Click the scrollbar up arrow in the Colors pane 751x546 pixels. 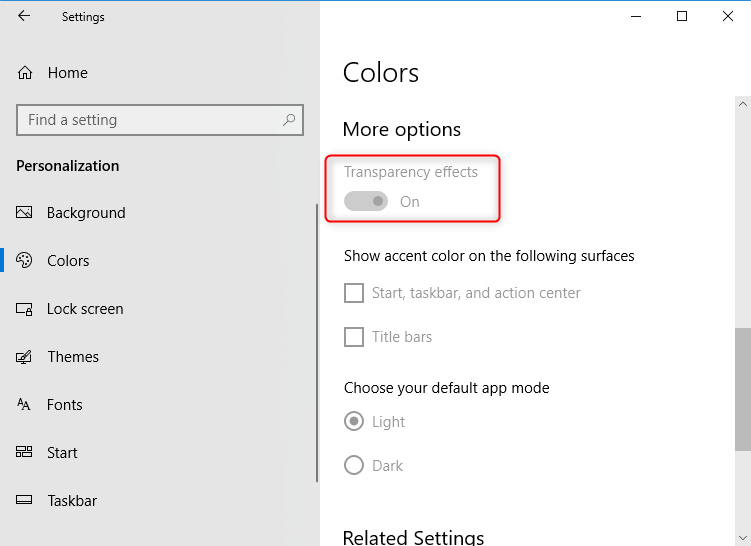[x=743, y=103]
